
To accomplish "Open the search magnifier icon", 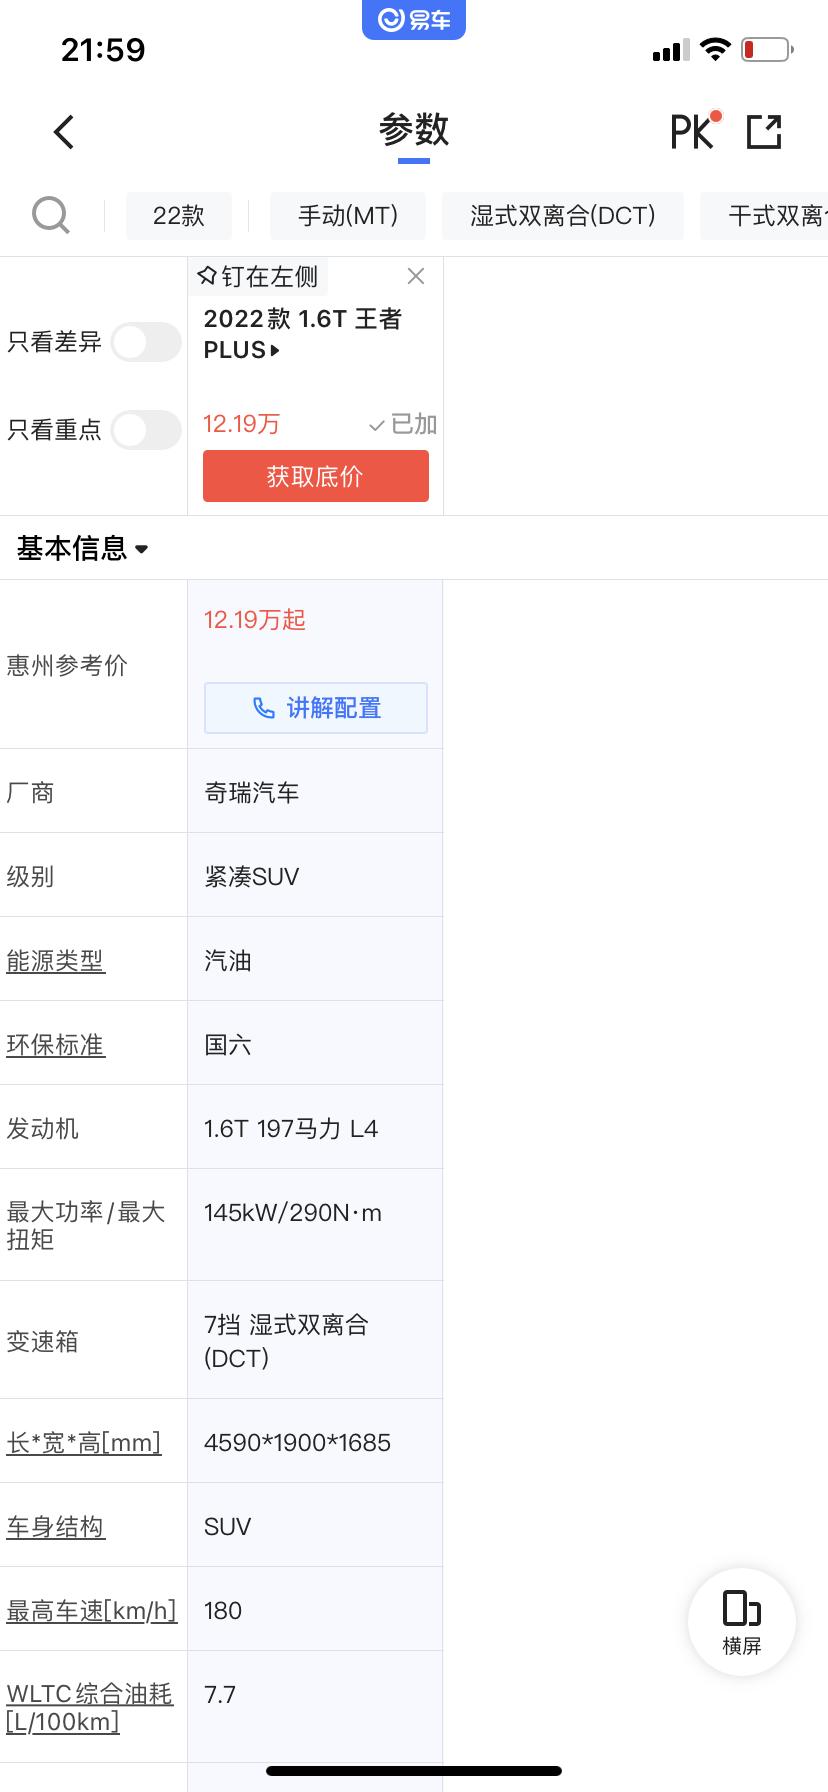I will click(x=51, y=215).
